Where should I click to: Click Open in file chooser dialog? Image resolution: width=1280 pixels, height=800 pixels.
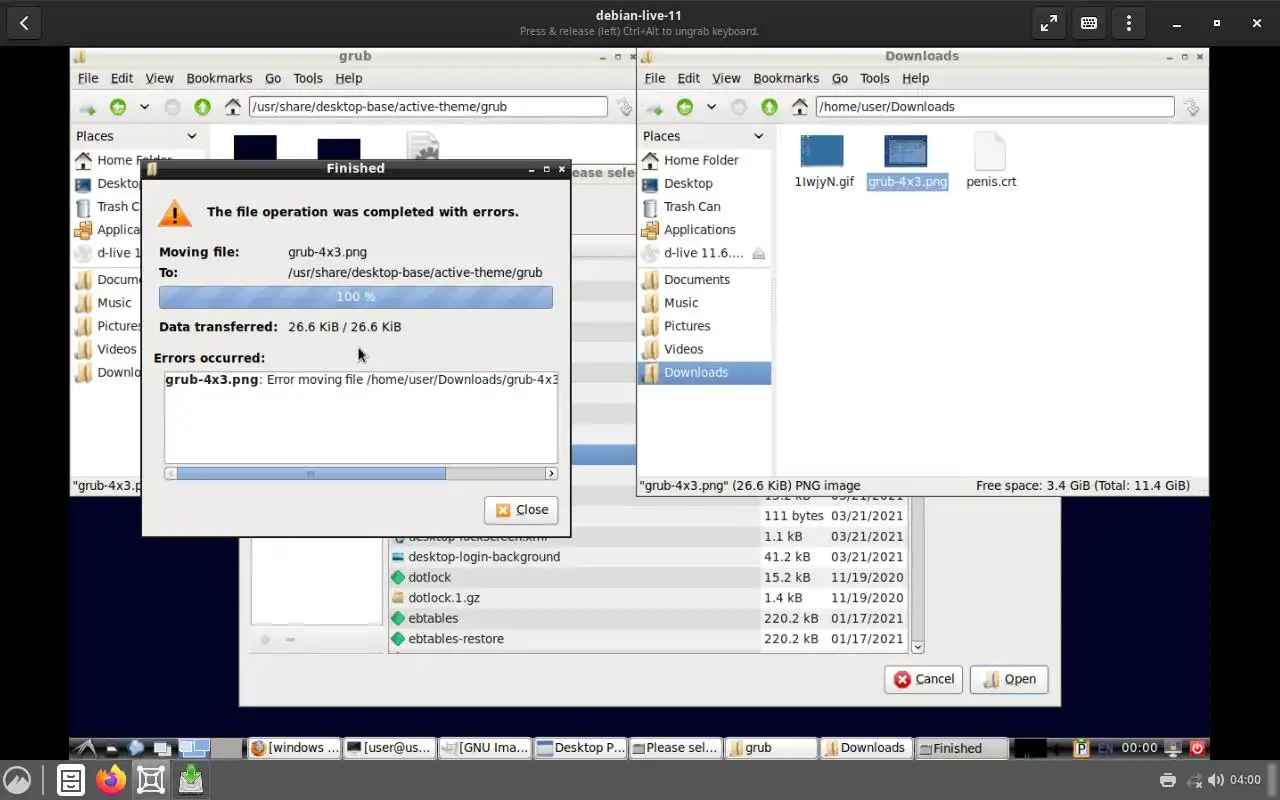pos(1009,679)
